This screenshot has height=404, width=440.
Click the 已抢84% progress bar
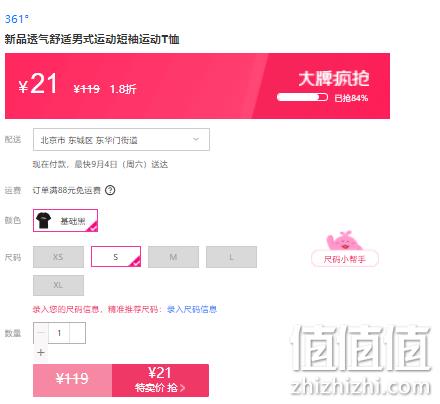point(302,98)
